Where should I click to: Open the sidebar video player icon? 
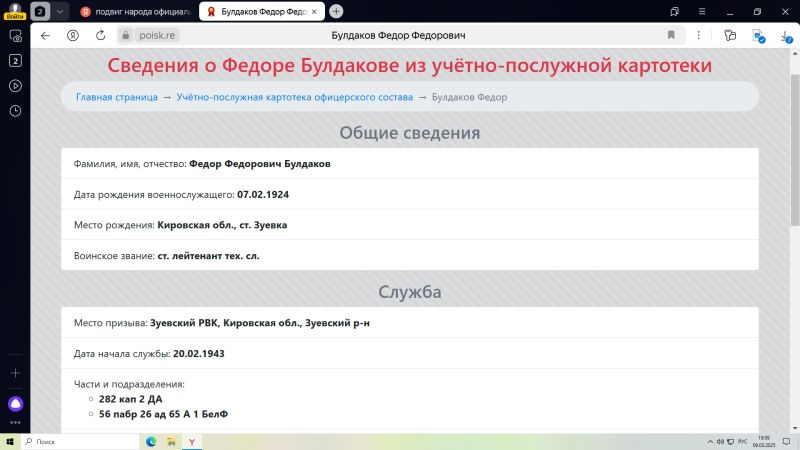(15, 86)
